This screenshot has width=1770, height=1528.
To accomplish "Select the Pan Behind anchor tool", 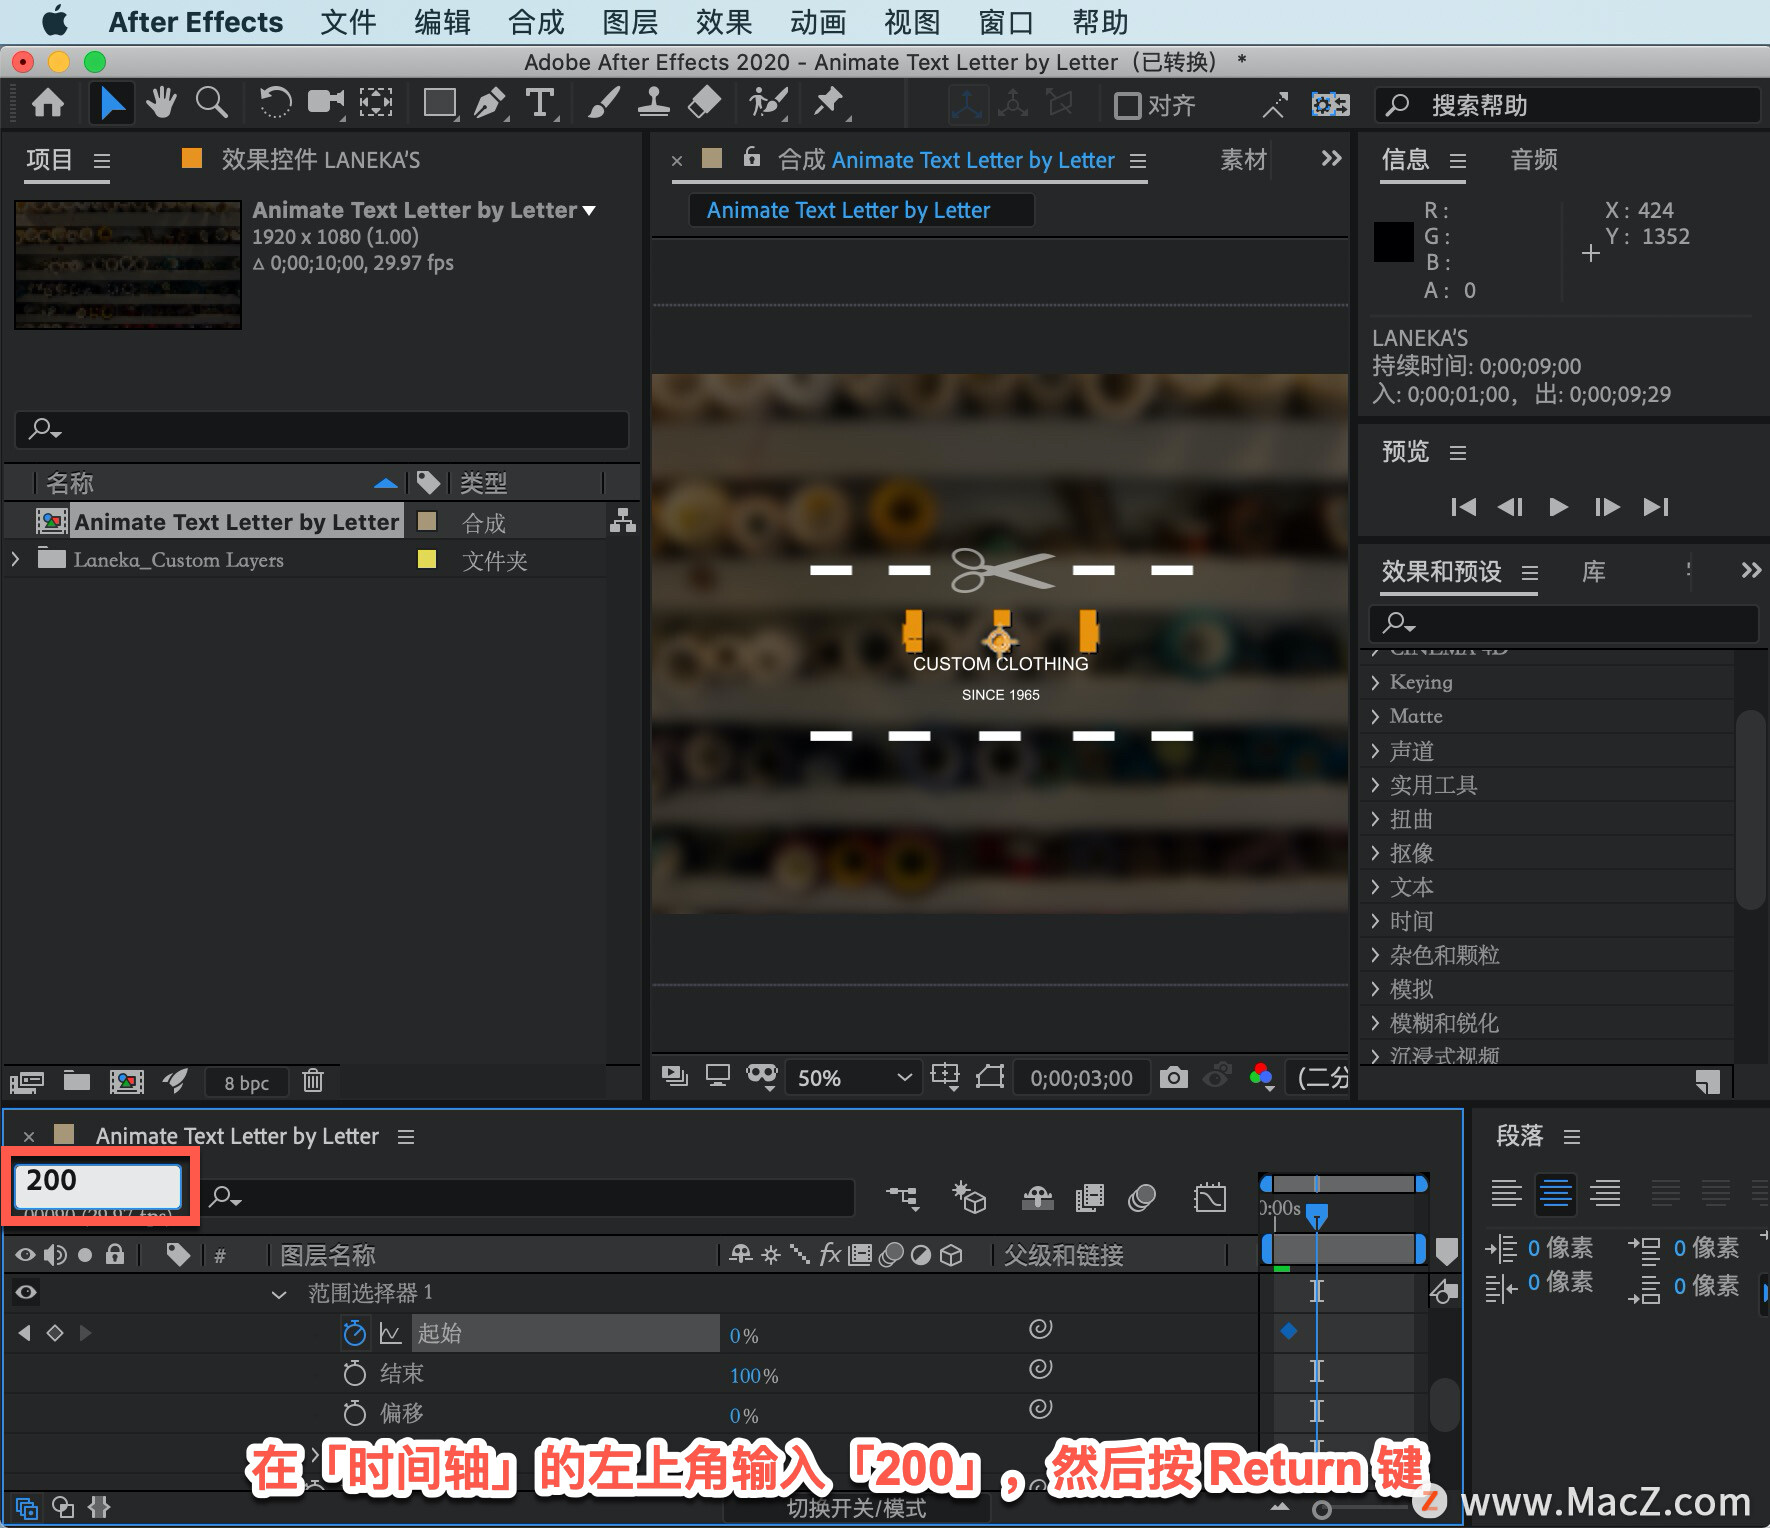I will coord(376,103).
